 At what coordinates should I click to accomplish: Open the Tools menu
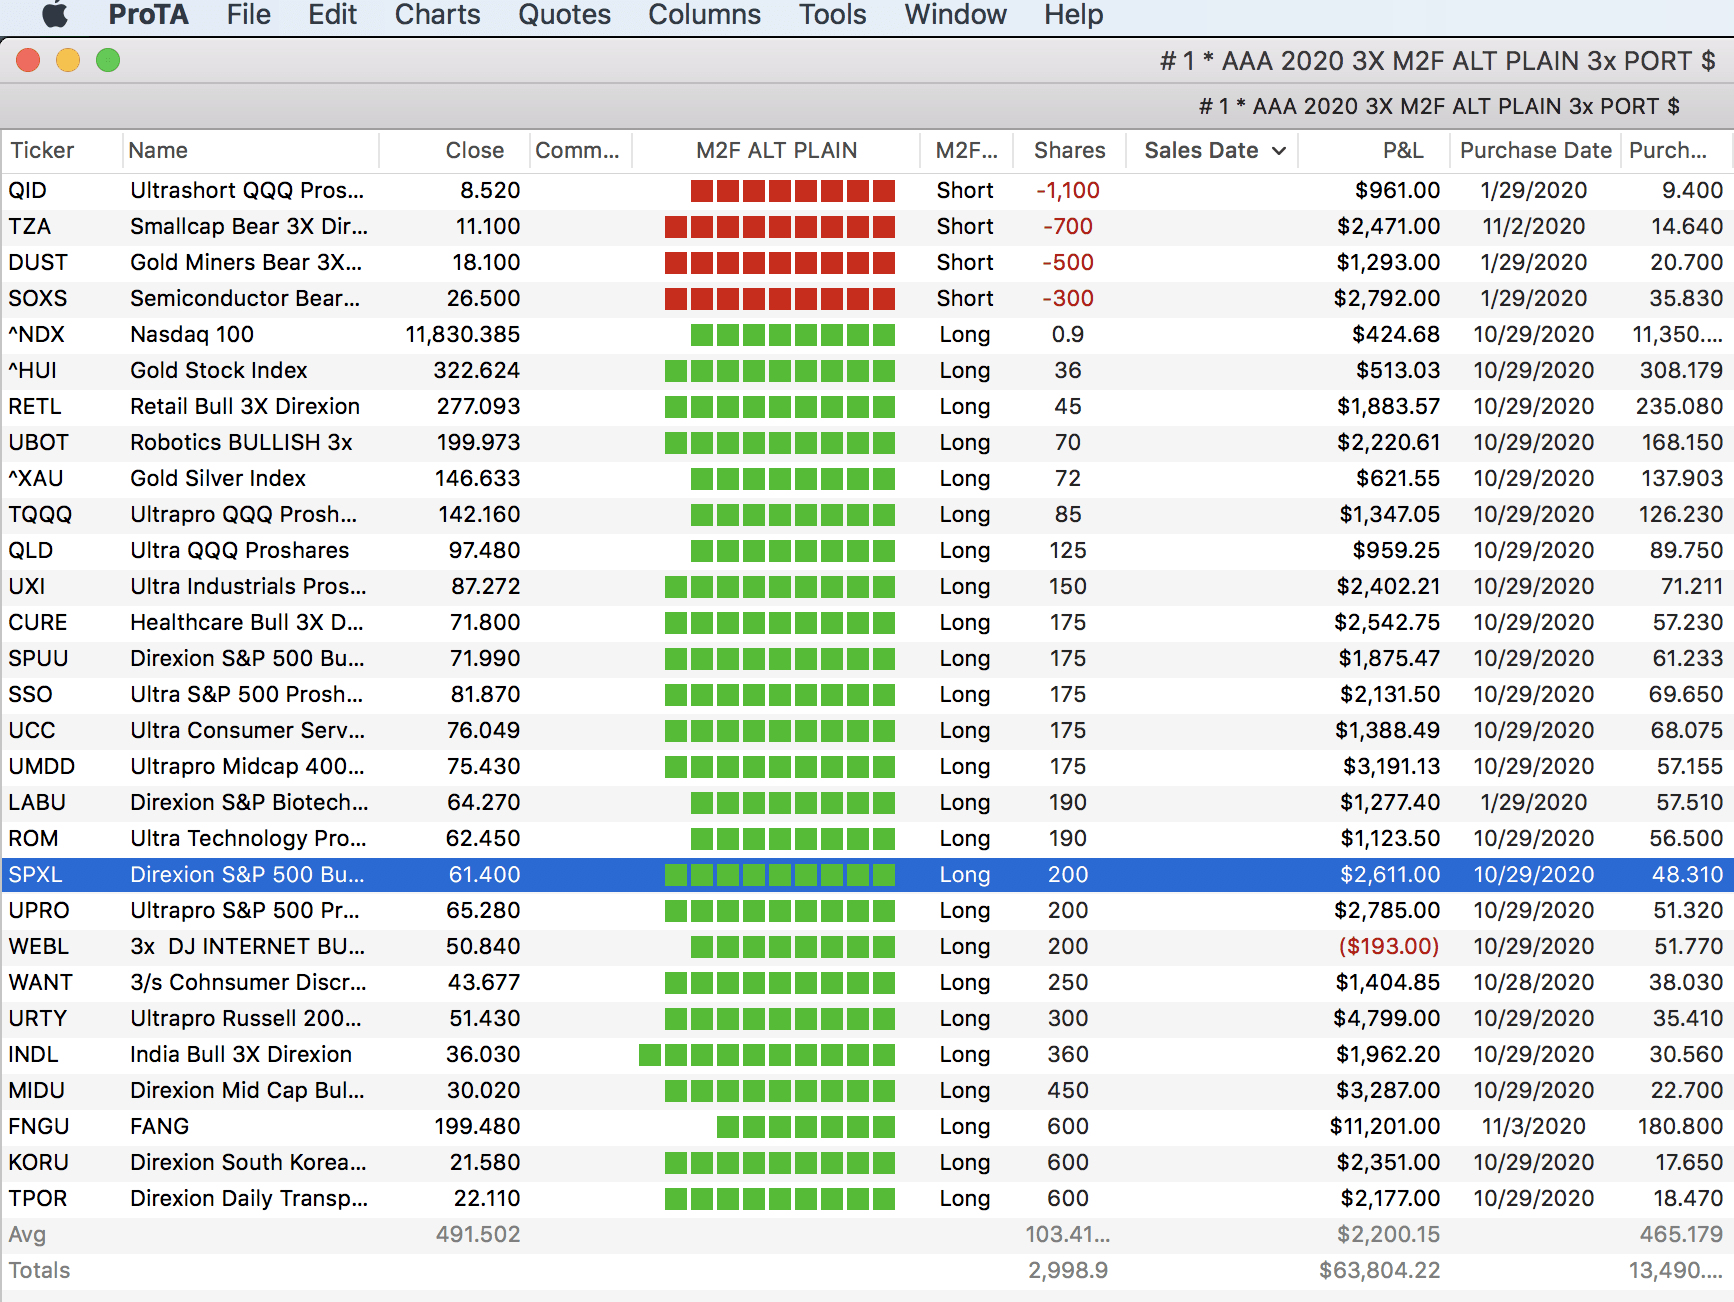pos(832,15)
